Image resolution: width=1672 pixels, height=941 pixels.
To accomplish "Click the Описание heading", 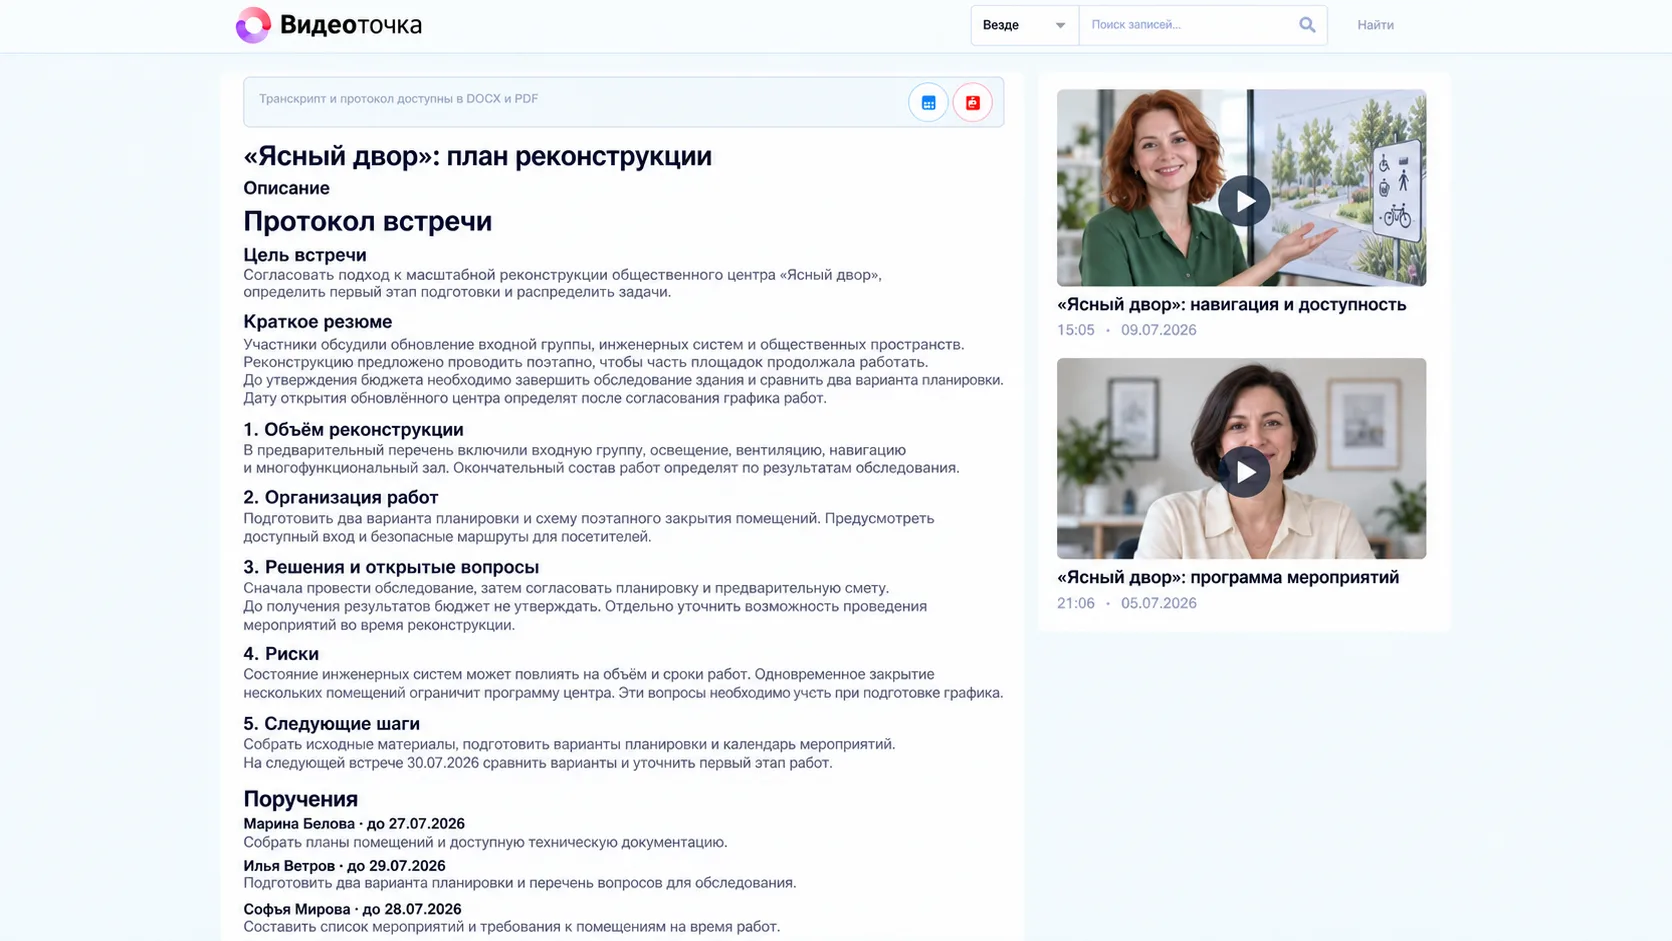I will (x=286, y=188).
